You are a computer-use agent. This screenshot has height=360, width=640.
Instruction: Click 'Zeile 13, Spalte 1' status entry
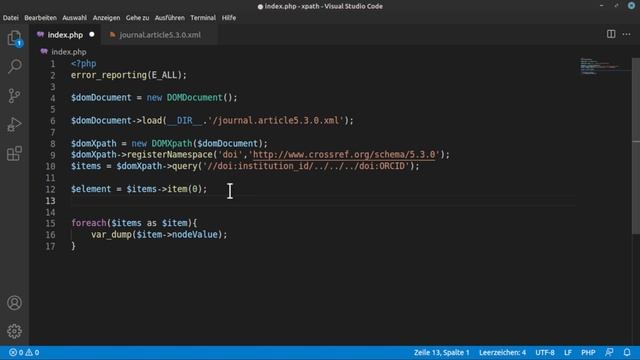coord(441,352)
